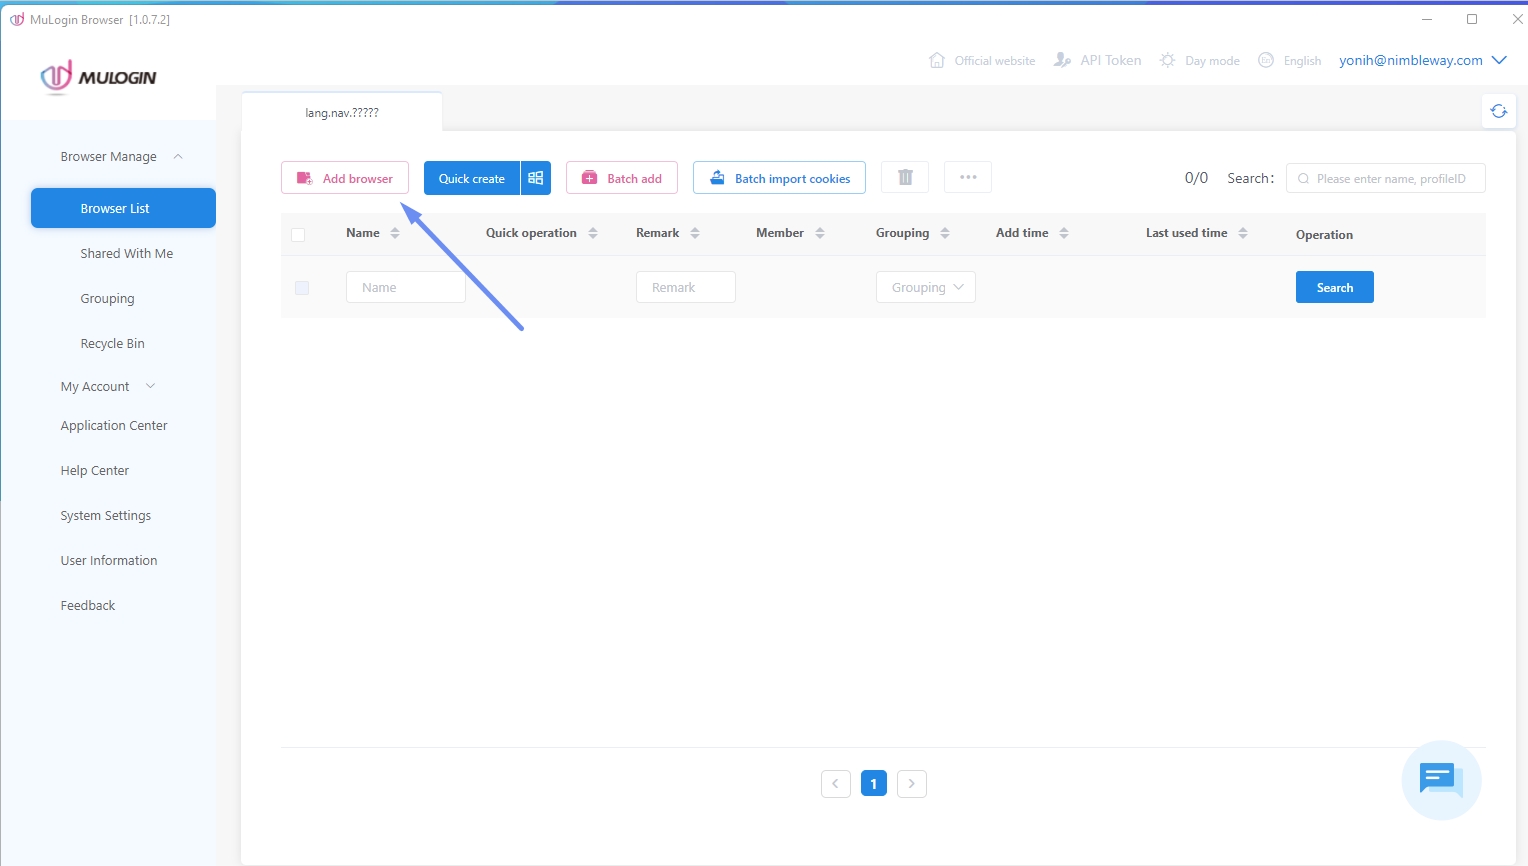Open the chat support bubble

(x=1441, y=780)
